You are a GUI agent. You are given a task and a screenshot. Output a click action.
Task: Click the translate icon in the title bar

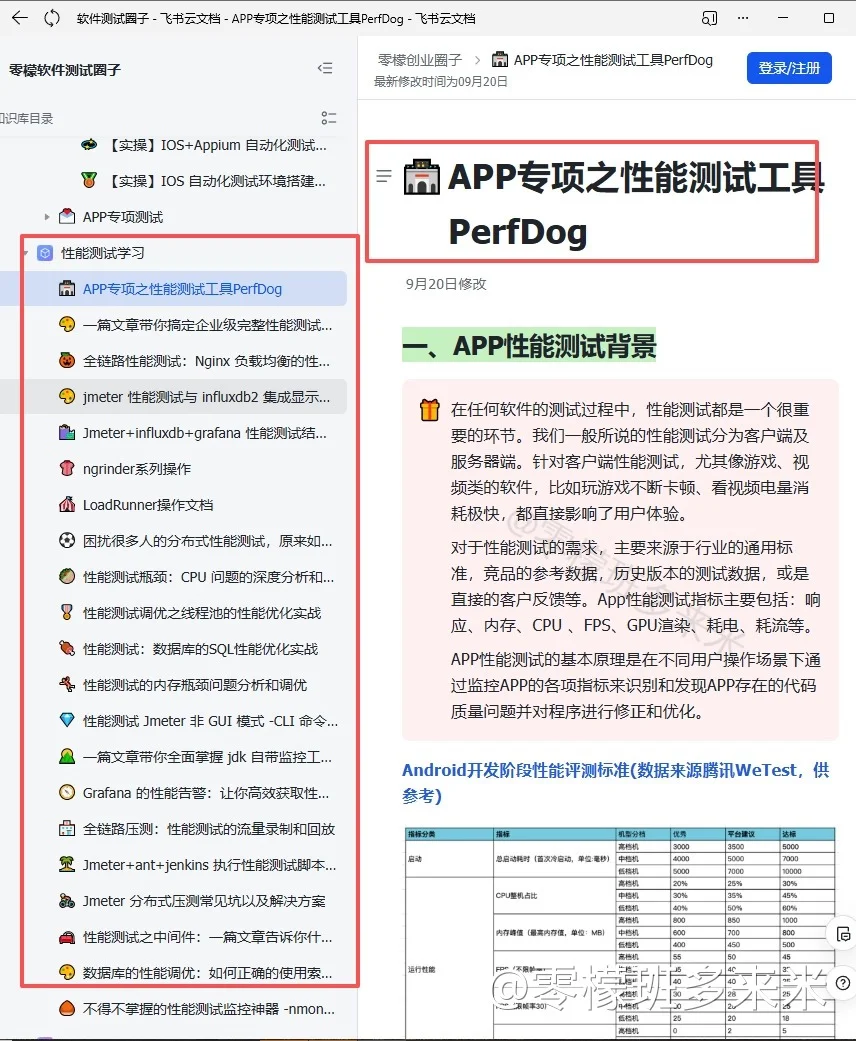tap(709, 18)
